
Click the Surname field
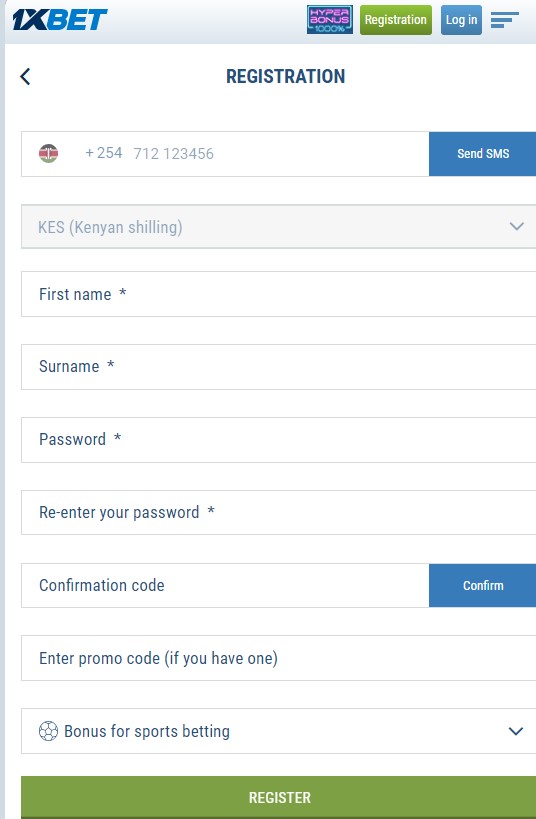pyautogui.click(x=278, y=367)
